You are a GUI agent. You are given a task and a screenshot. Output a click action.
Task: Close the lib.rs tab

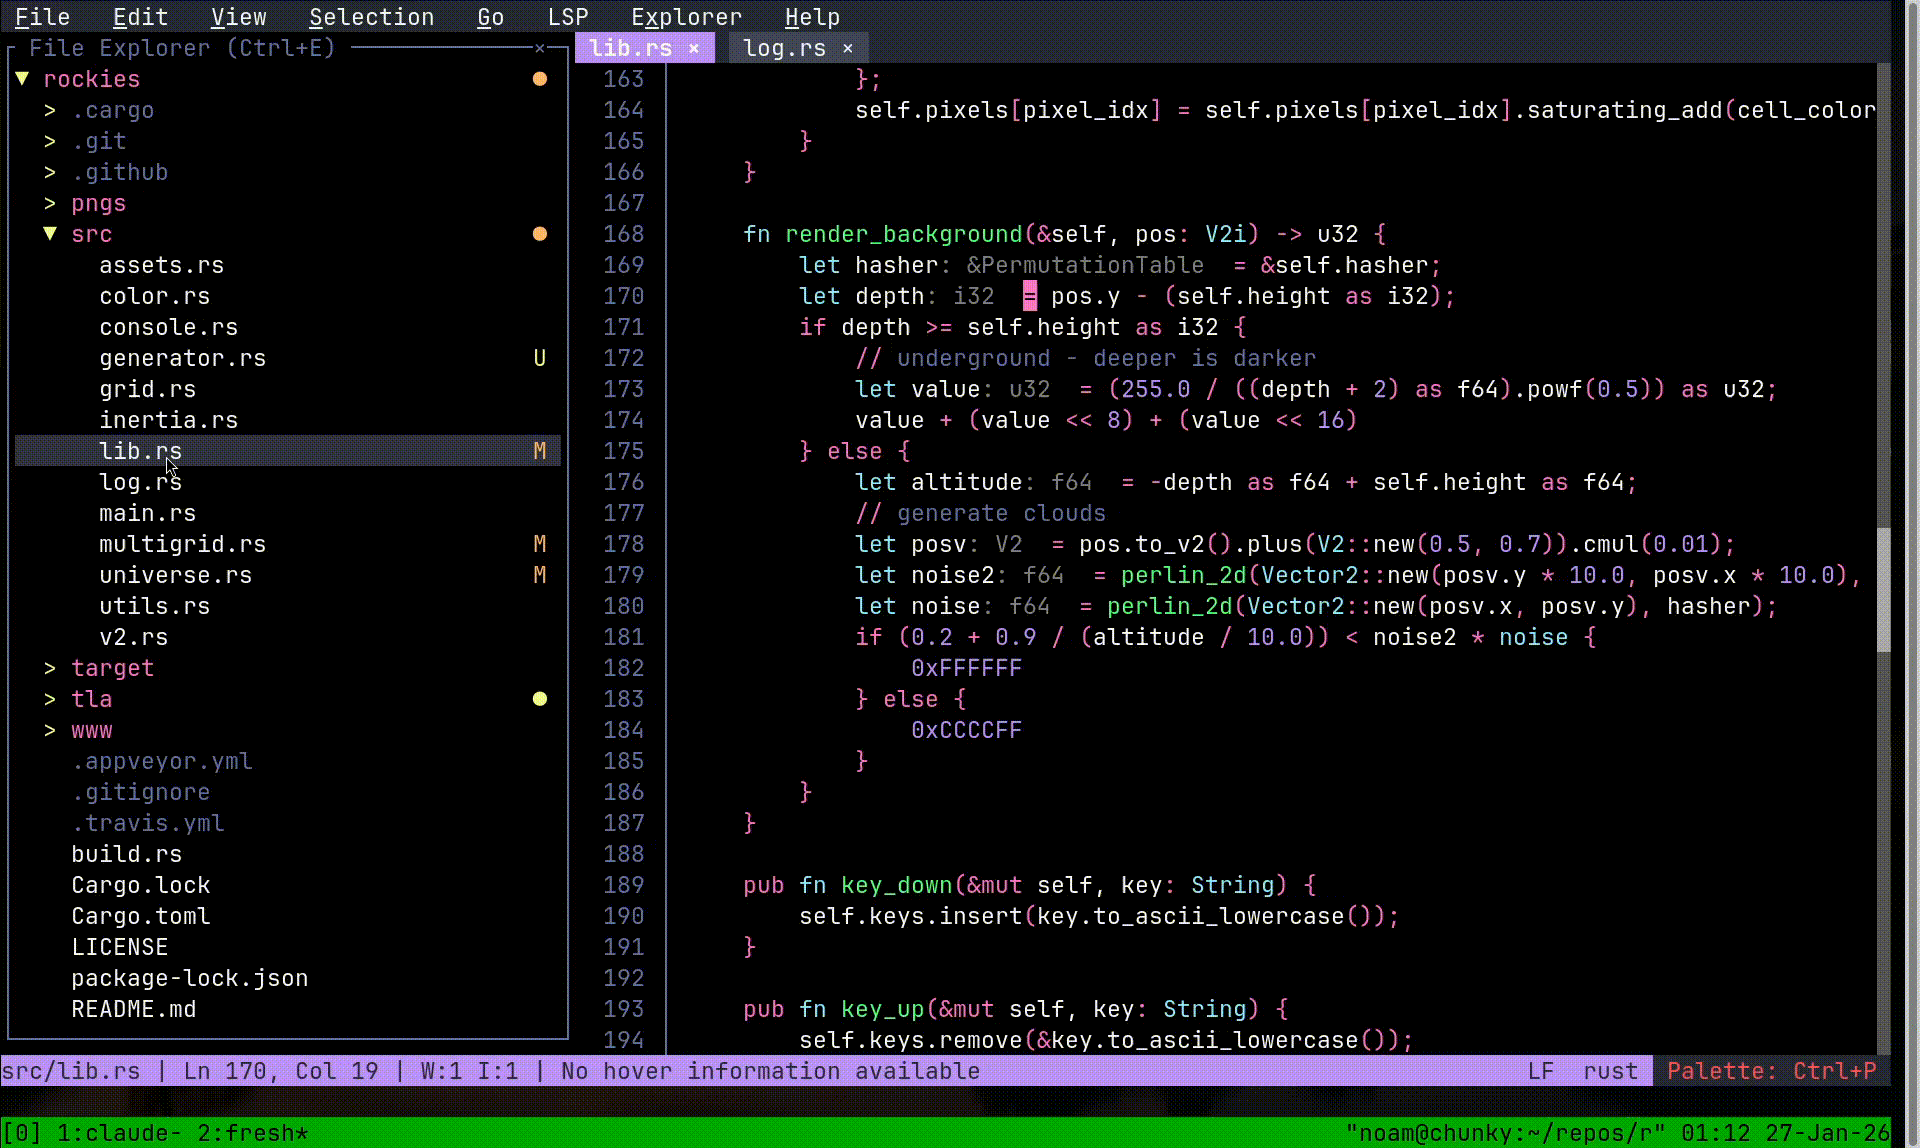pyautogui.click(x=694, y=48)
